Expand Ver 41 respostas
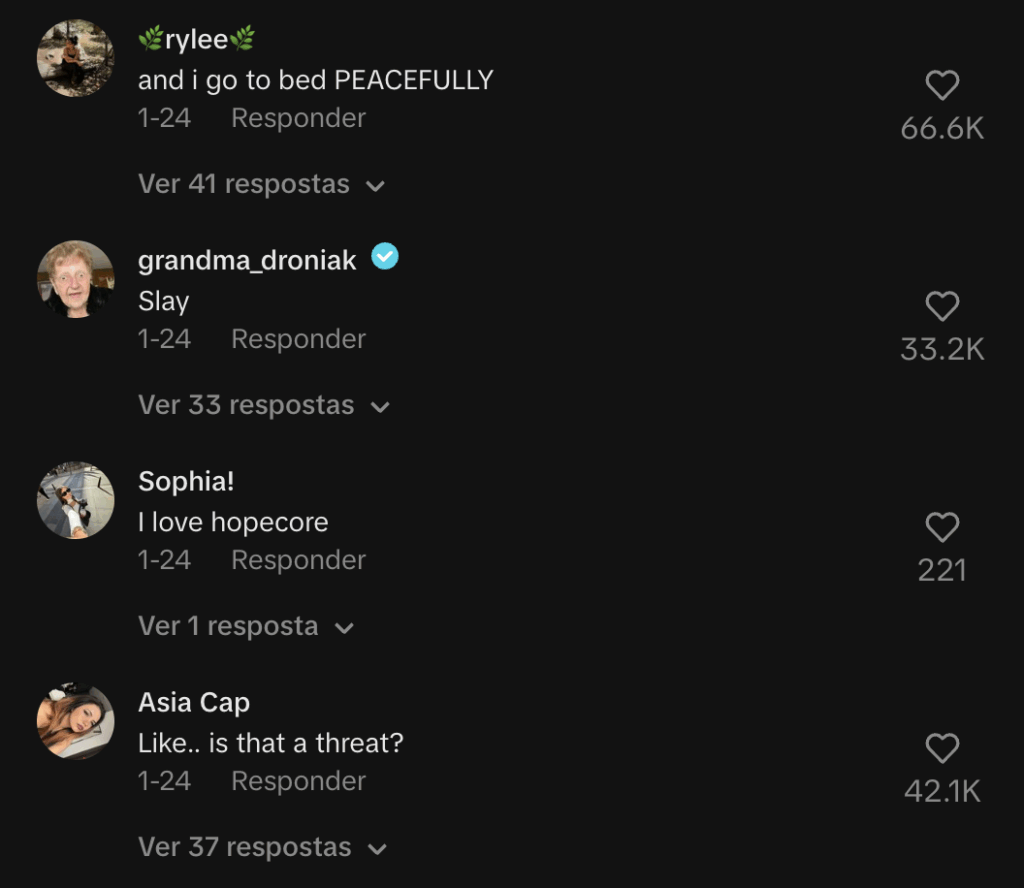 261,185
